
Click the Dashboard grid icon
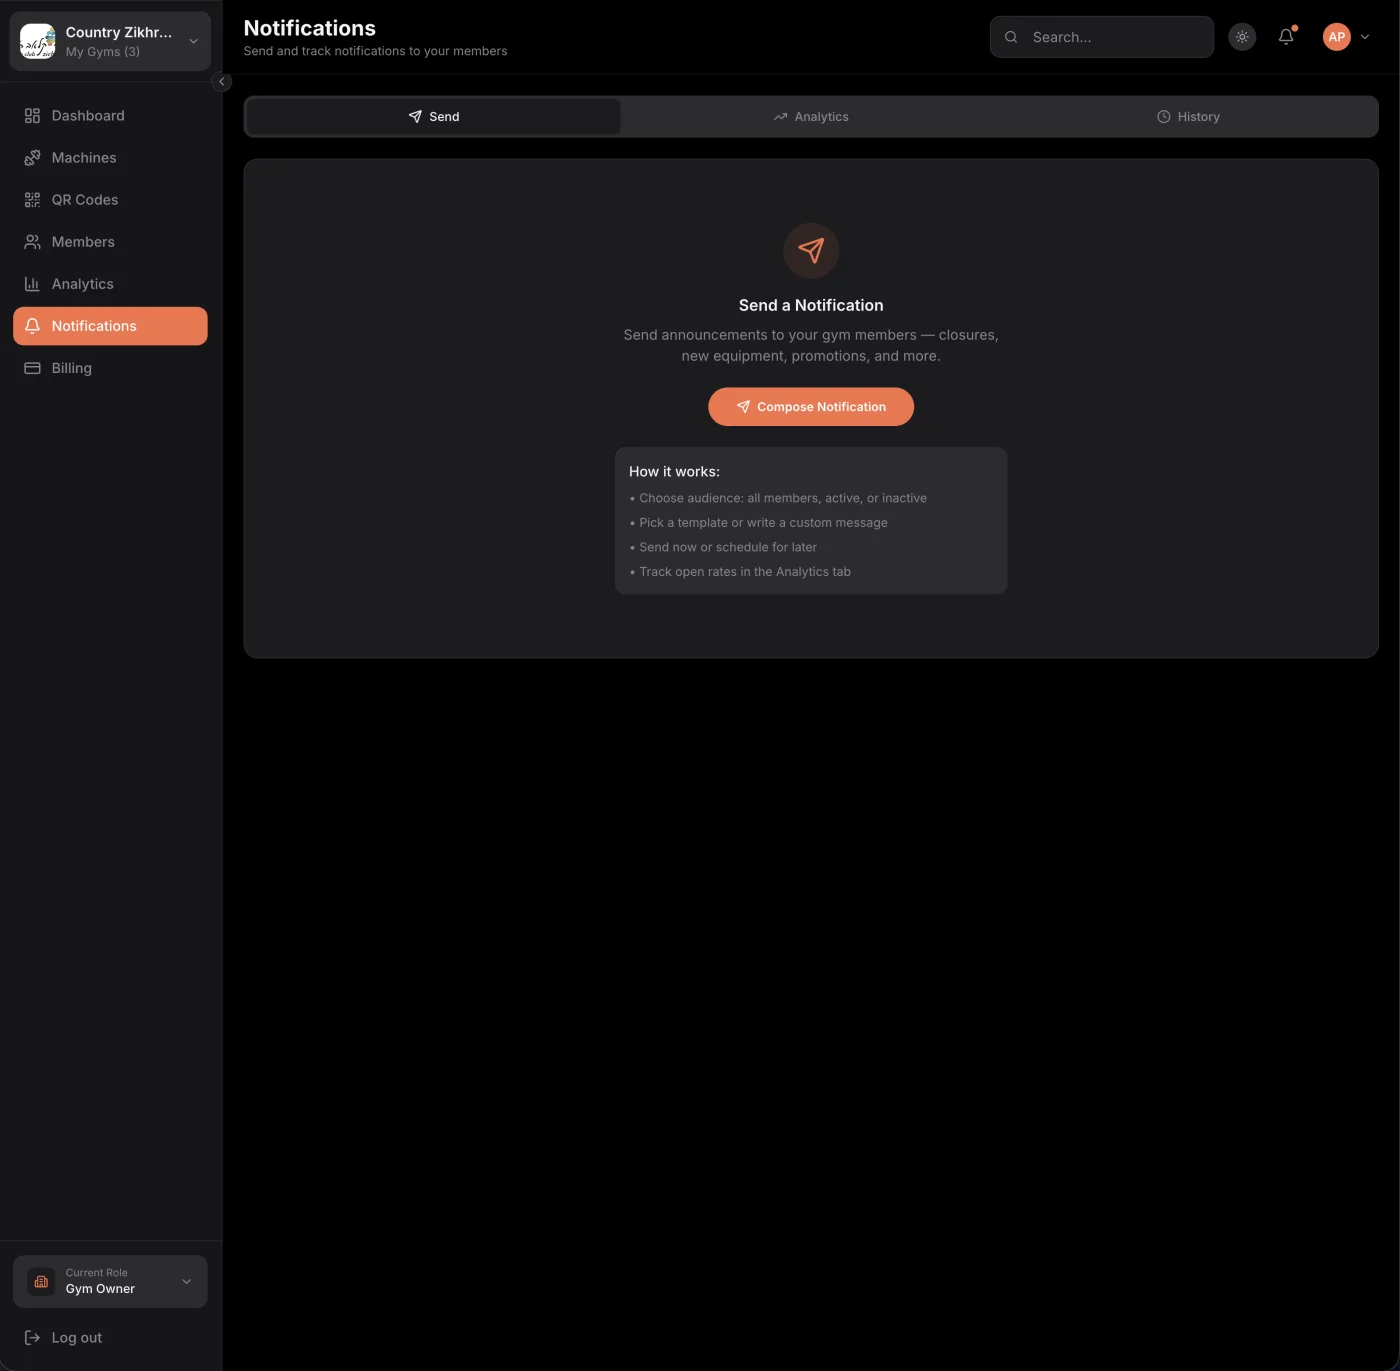point(32,116)
